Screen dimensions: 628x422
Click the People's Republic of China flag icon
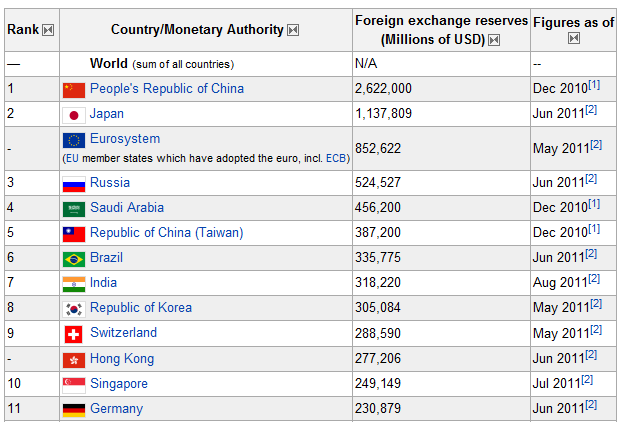pos(74,90)
